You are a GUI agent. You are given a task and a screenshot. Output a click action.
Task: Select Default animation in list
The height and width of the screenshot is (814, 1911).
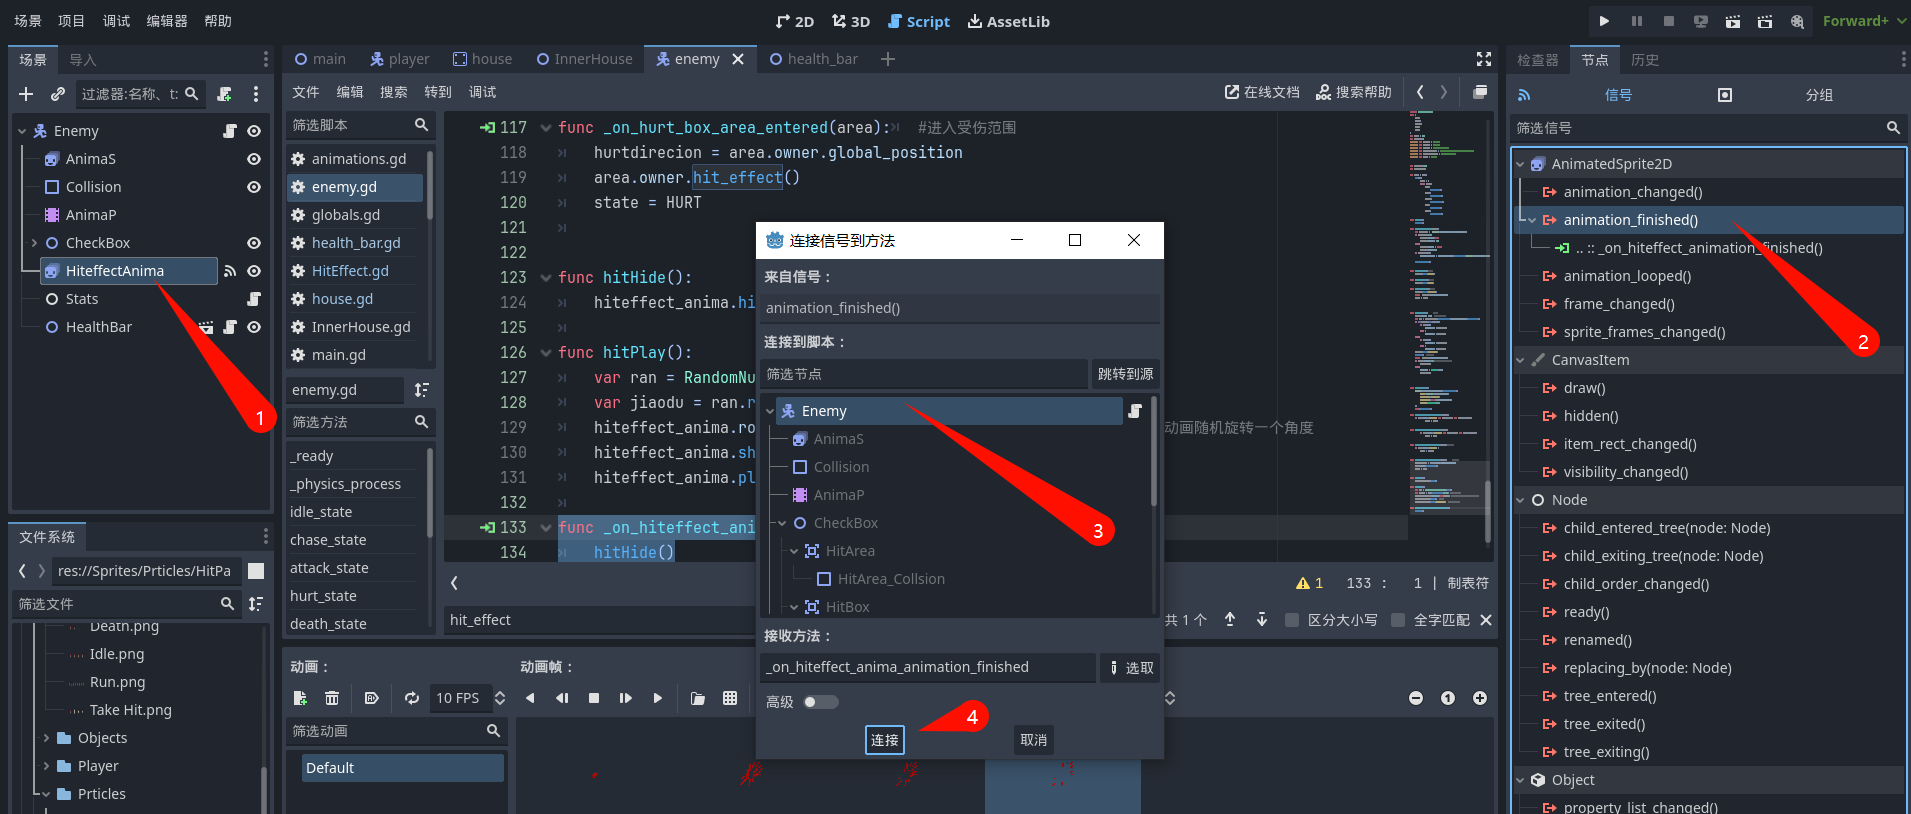(x=403, y=768)
